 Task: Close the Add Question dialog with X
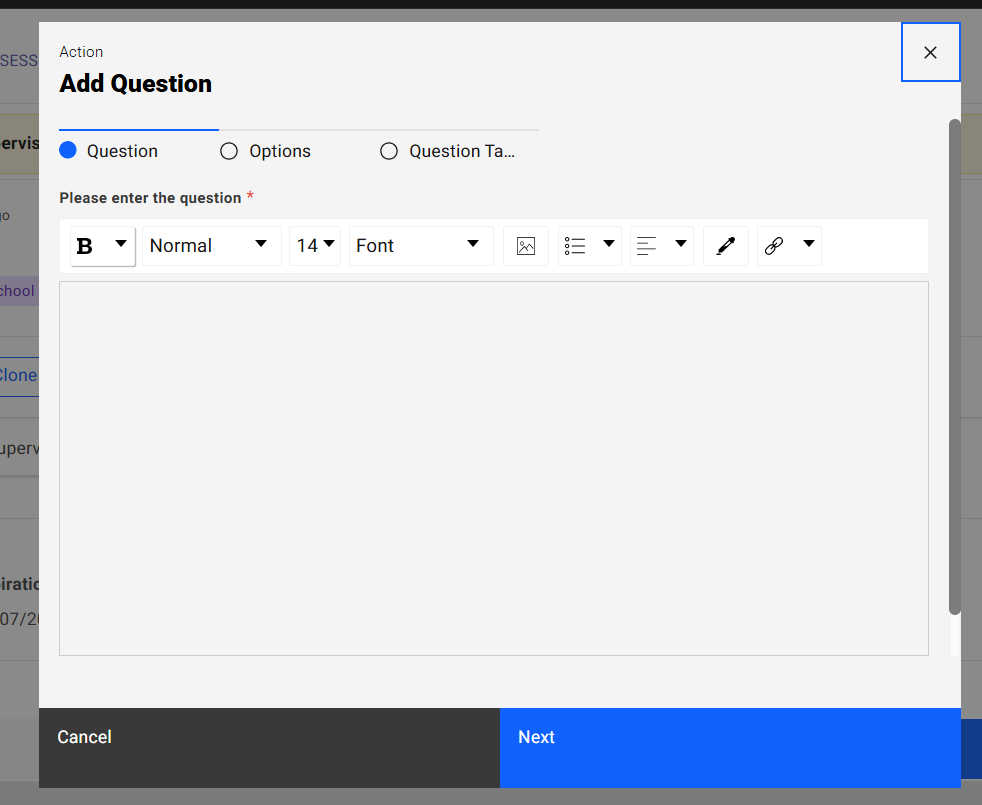coord(930,52)
